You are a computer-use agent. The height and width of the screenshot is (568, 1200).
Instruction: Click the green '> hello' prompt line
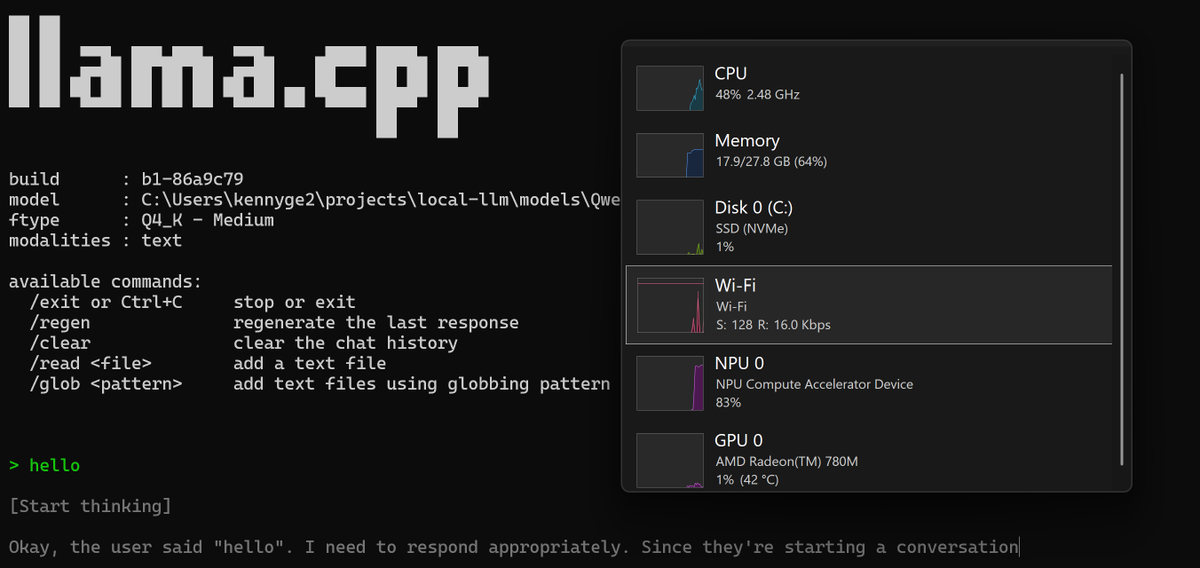[x=44, y=466]
